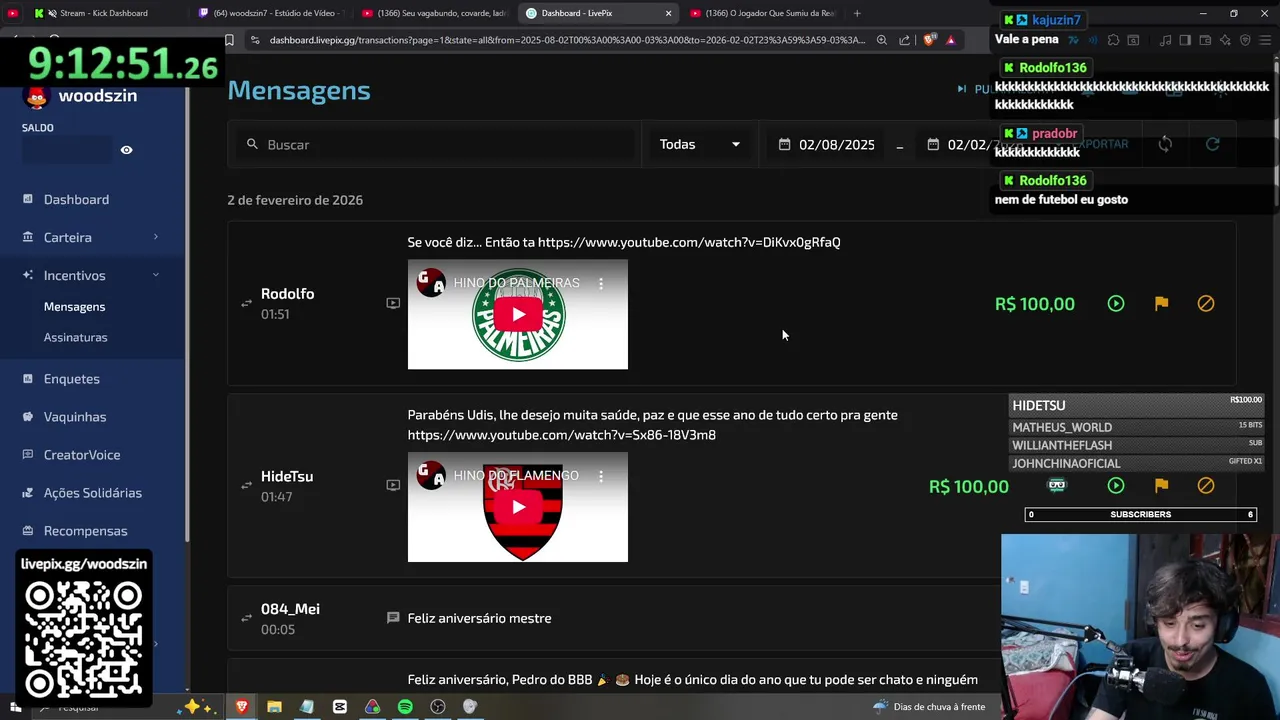
Task: Close the Dashboard - LivePix browser tab
Action: point(668,13)
